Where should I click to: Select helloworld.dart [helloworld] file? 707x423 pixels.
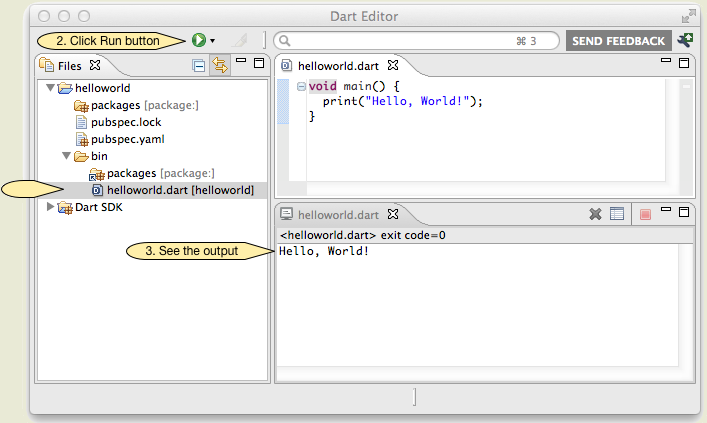pos(180,190)
